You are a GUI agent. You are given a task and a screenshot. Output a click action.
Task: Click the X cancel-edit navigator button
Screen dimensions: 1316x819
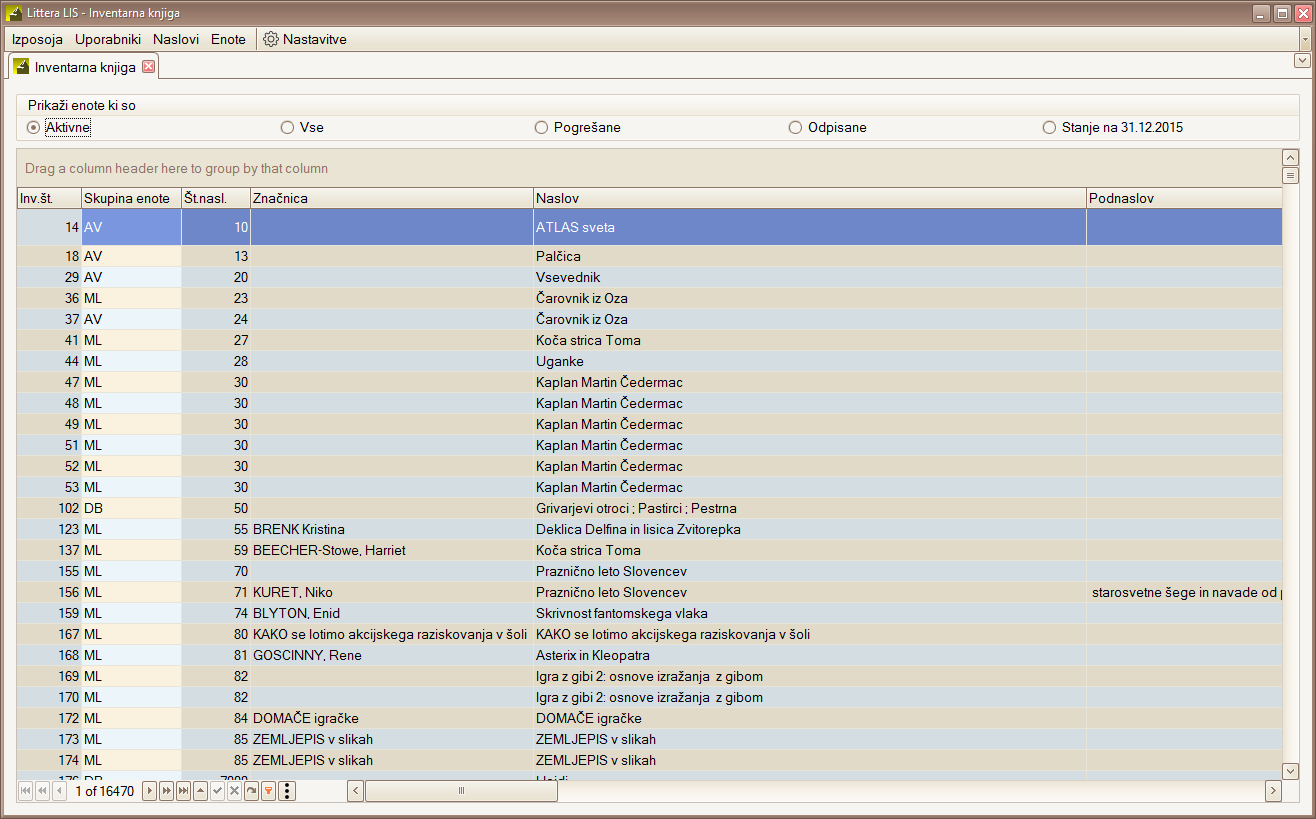point(234,791)
